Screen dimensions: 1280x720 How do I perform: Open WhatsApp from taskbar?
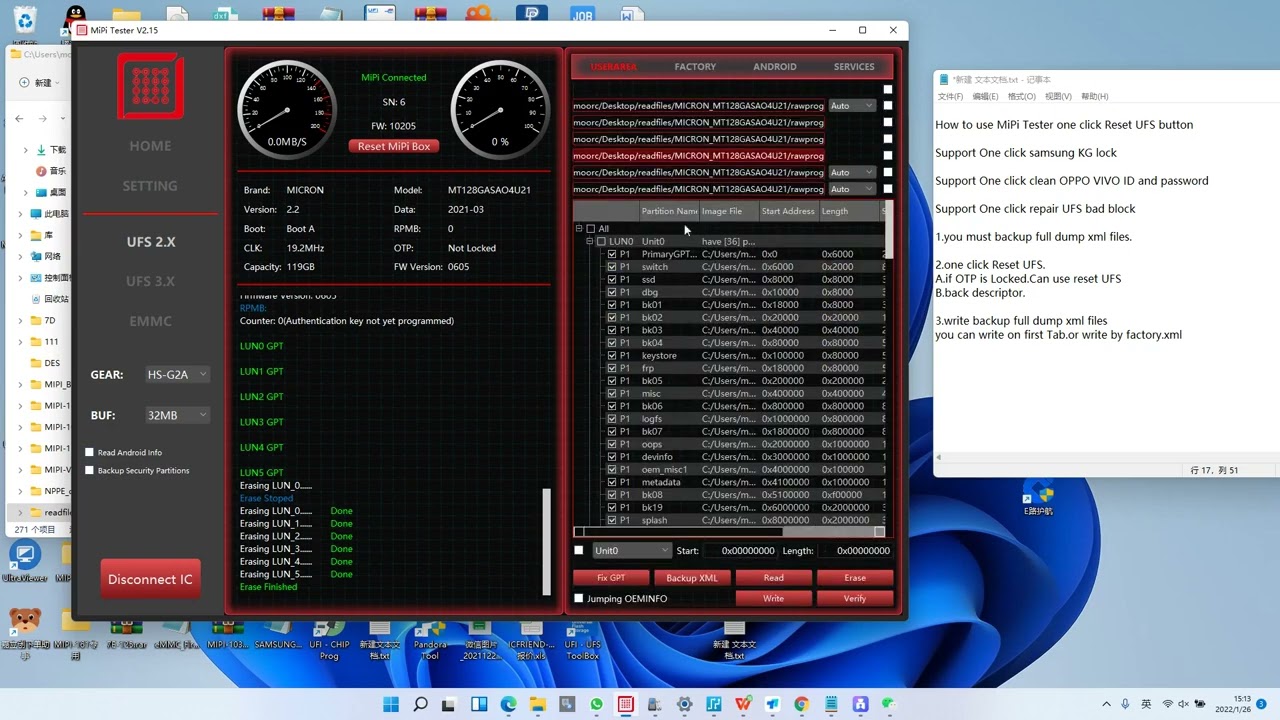click(597, 704)
